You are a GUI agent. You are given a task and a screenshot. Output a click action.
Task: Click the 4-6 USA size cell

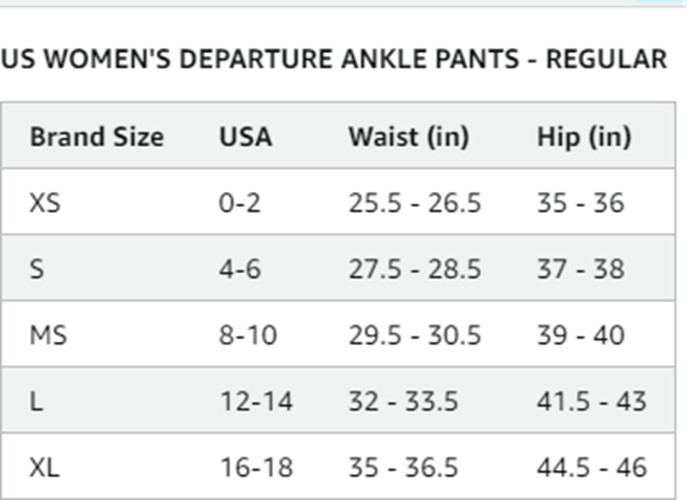point(241,269)
